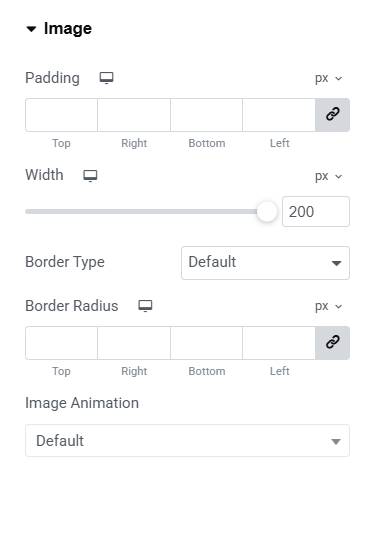Click the Width slider handle
Viewport: 373px width, 540px height.
(267, 211)
